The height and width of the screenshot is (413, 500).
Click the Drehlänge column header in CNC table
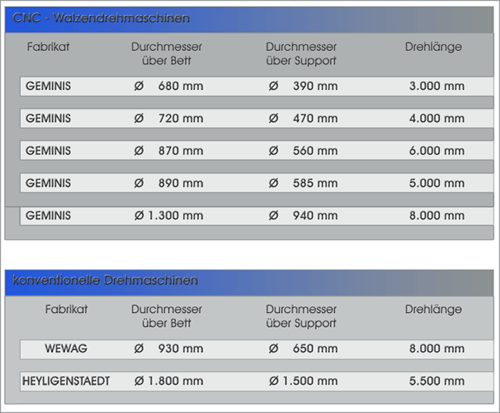coord(433,47)
